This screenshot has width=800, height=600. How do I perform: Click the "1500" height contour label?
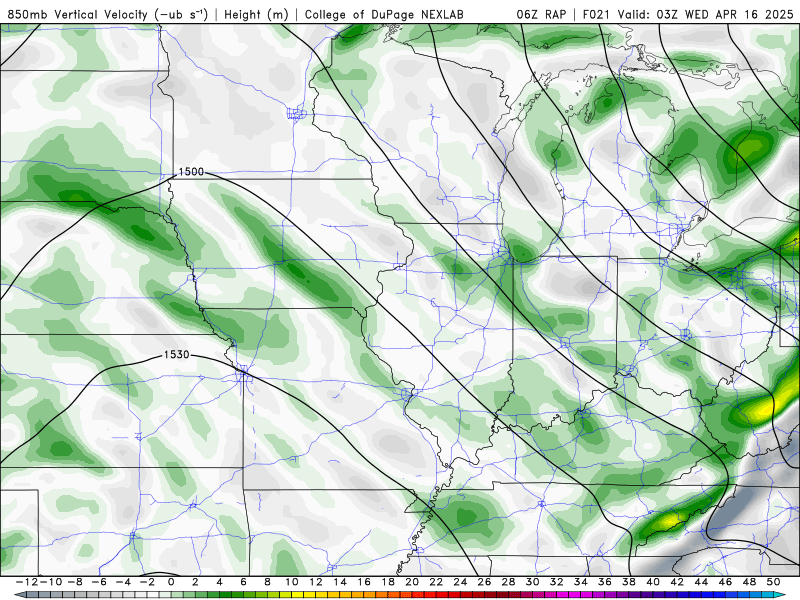(191, 172)
